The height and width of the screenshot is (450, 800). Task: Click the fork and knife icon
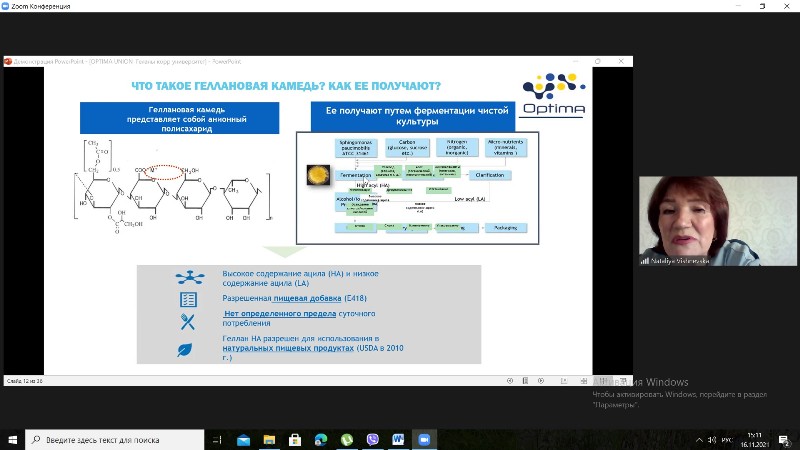click(x=187, y=321)
